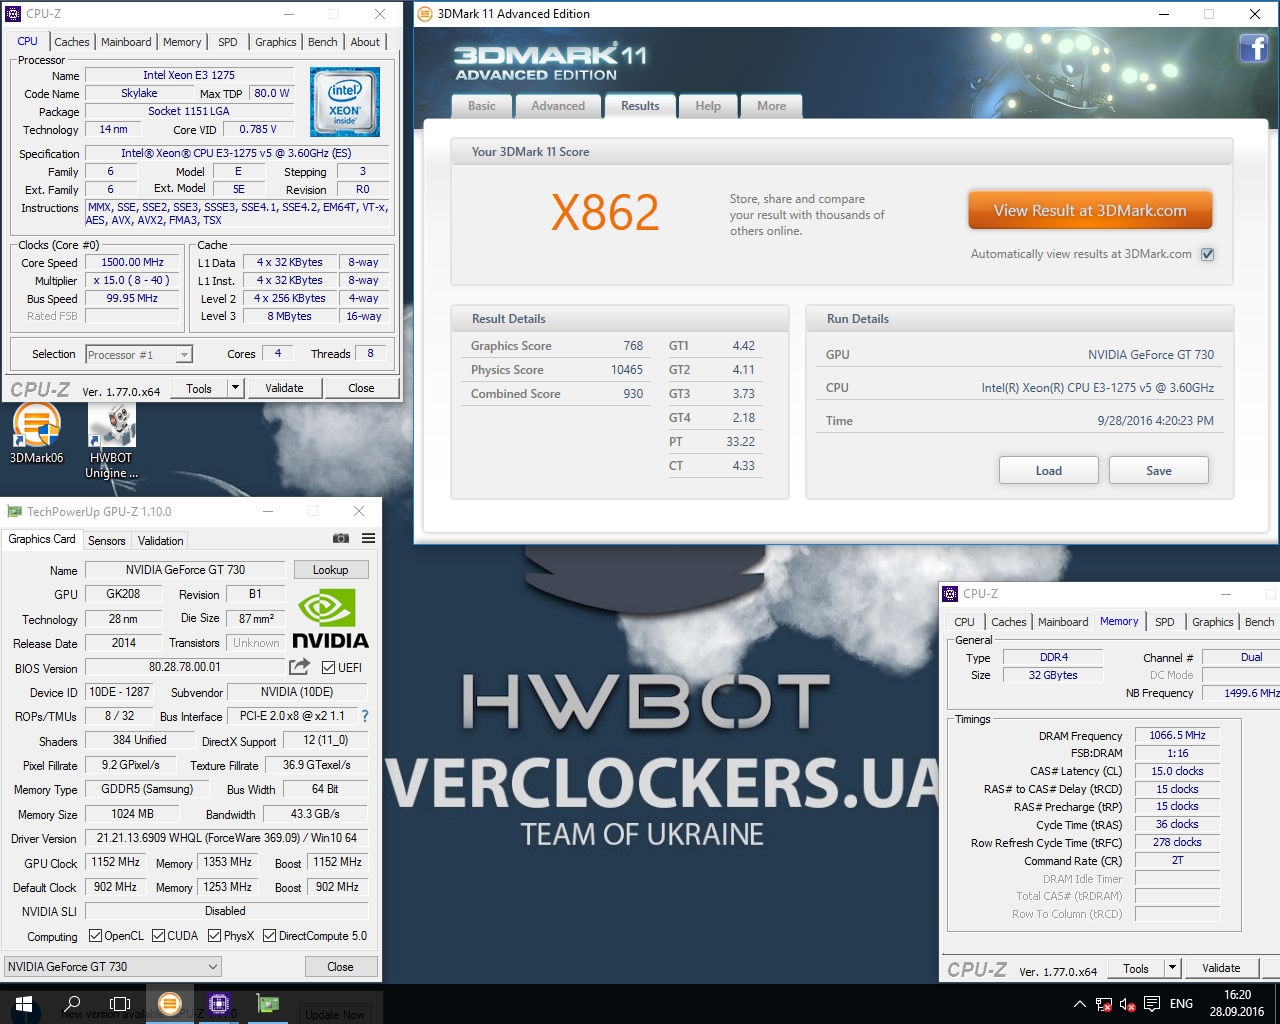Toggle the CUDA checkbox
The width and height of the screenshot is (1280, 1024).
tap(158, 936)
